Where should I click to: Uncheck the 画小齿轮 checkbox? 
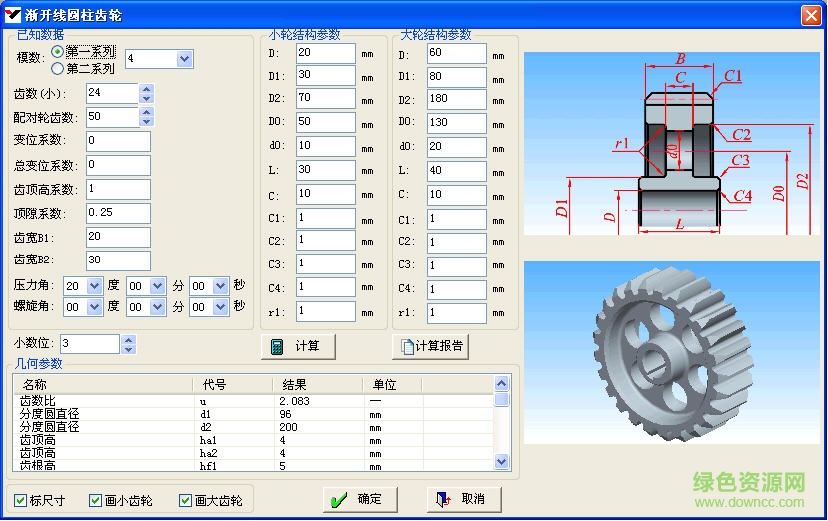click(x=95, y=501)
